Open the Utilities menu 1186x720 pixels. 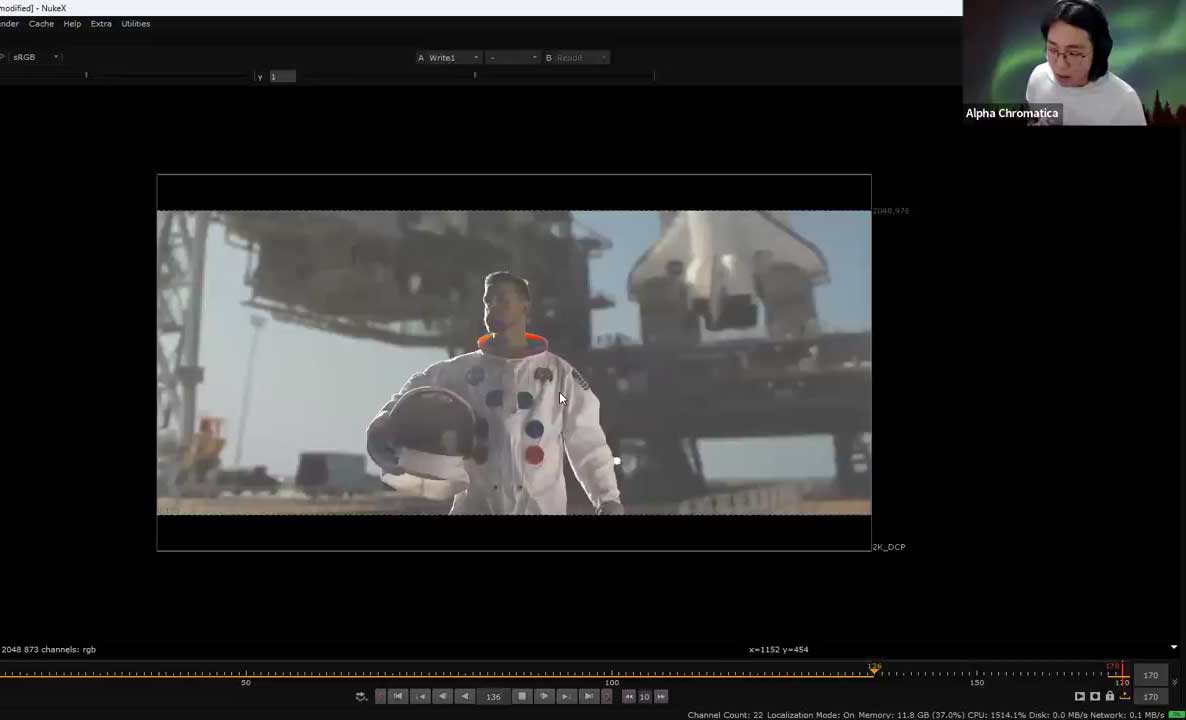[136, 23]
